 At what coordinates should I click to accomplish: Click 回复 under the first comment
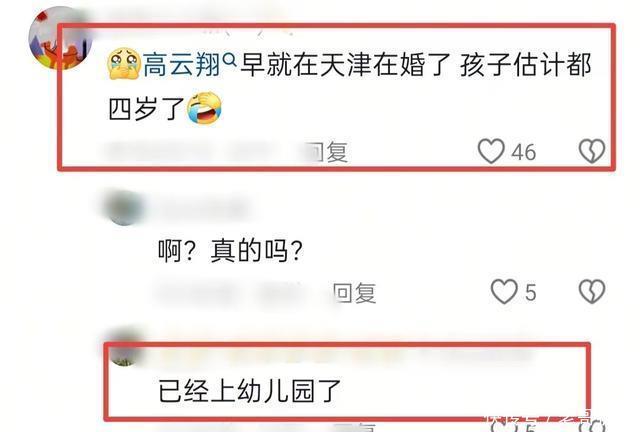(x=328, y=152)
